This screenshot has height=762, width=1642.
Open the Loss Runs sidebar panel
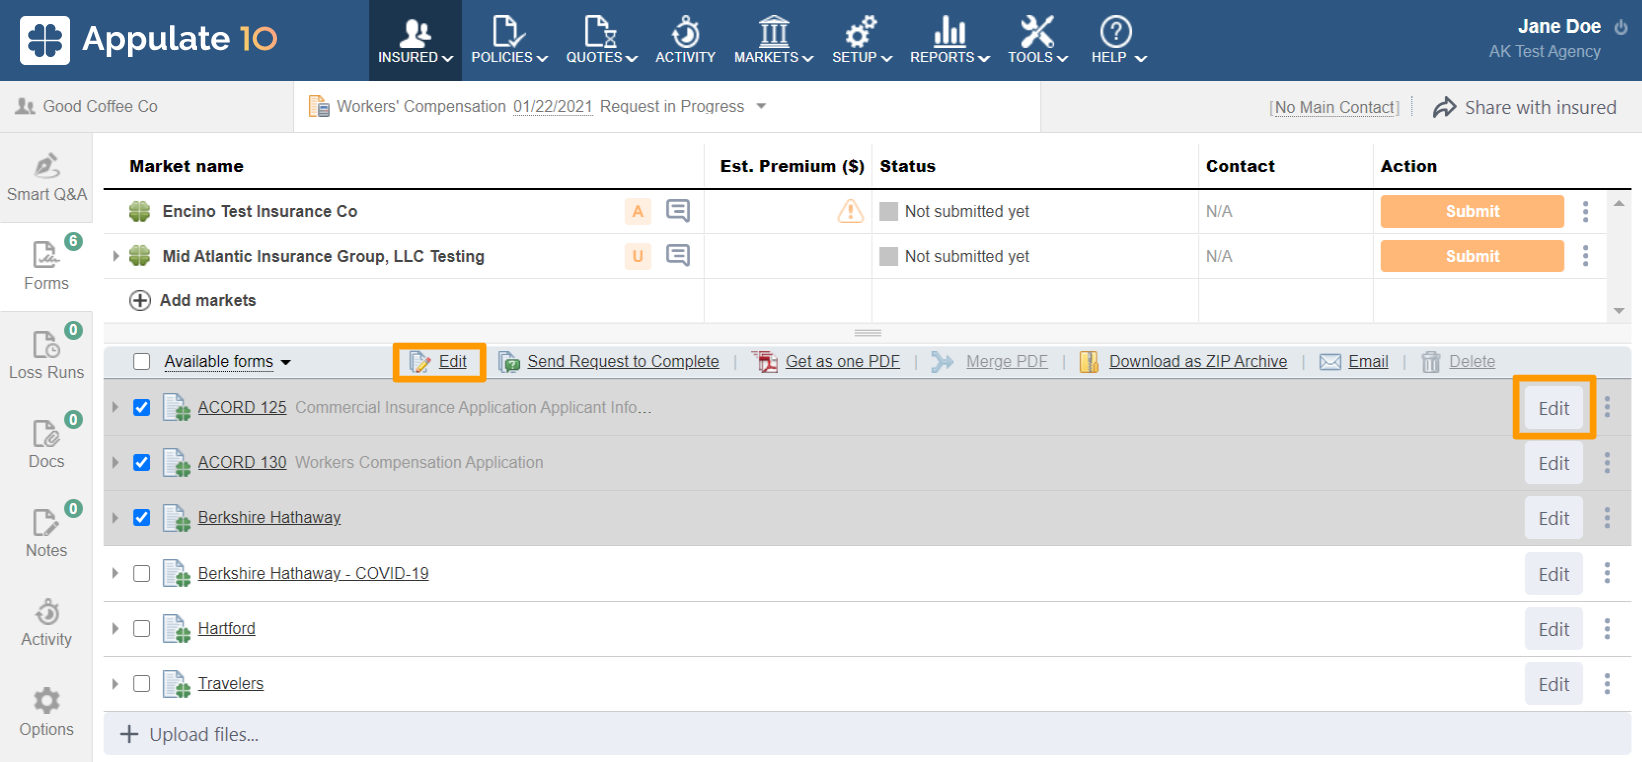click(x=46, y=355)
